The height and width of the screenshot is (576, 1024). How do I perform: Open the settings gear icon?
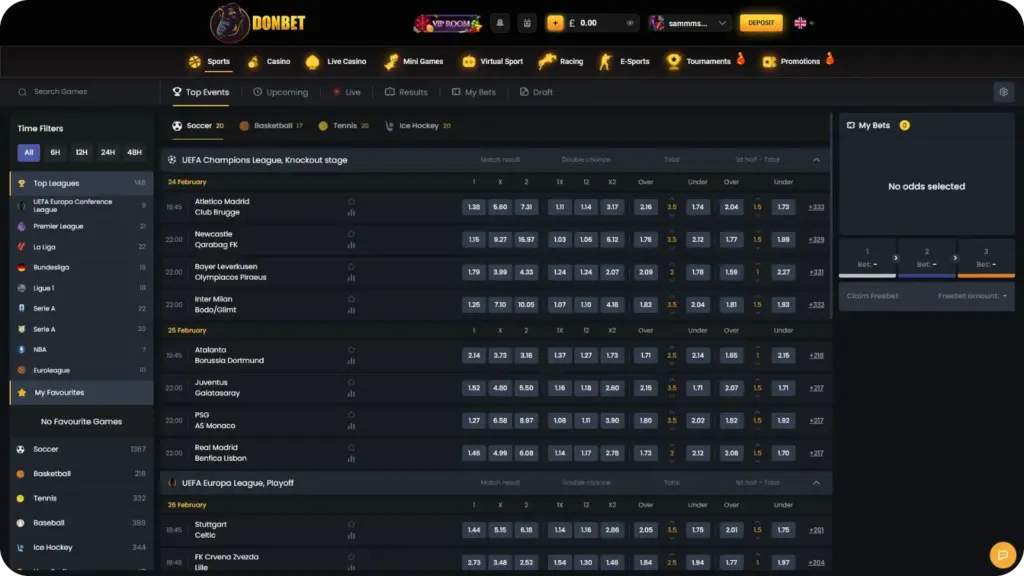tap(1003, 92)
